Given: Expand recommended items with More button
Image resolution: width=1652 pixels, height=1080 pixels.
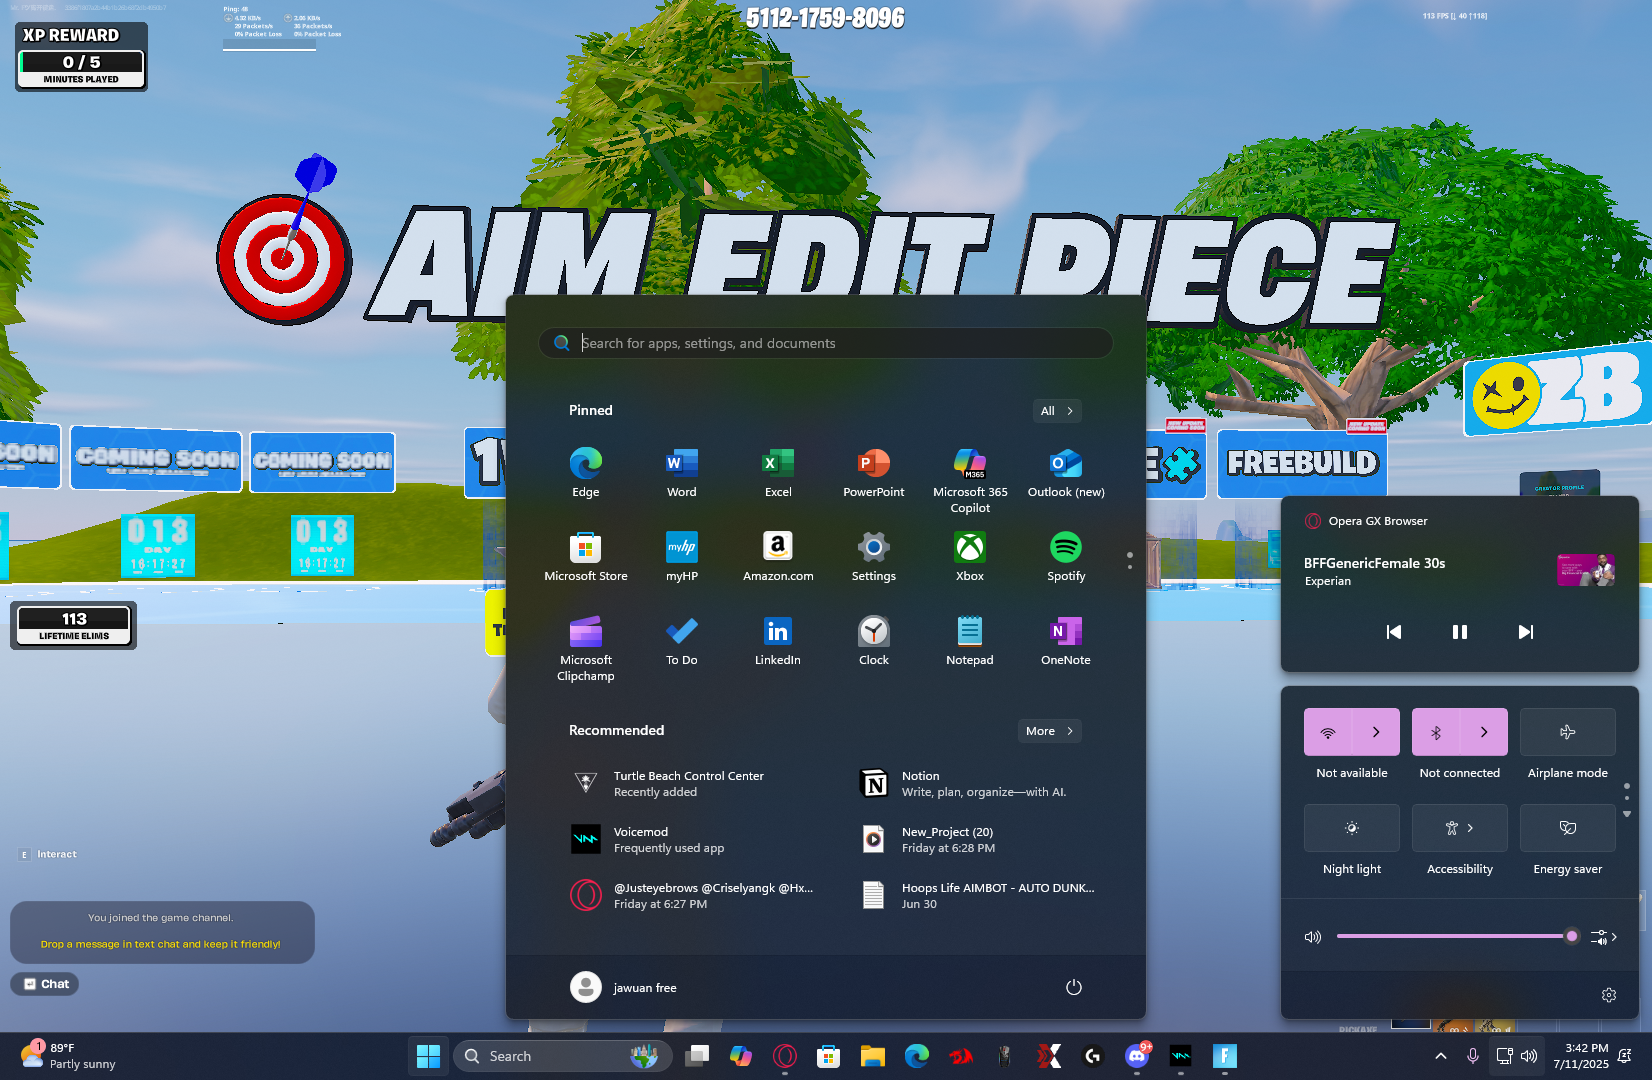Looking at the screenshot, I should coord(1049,731).
